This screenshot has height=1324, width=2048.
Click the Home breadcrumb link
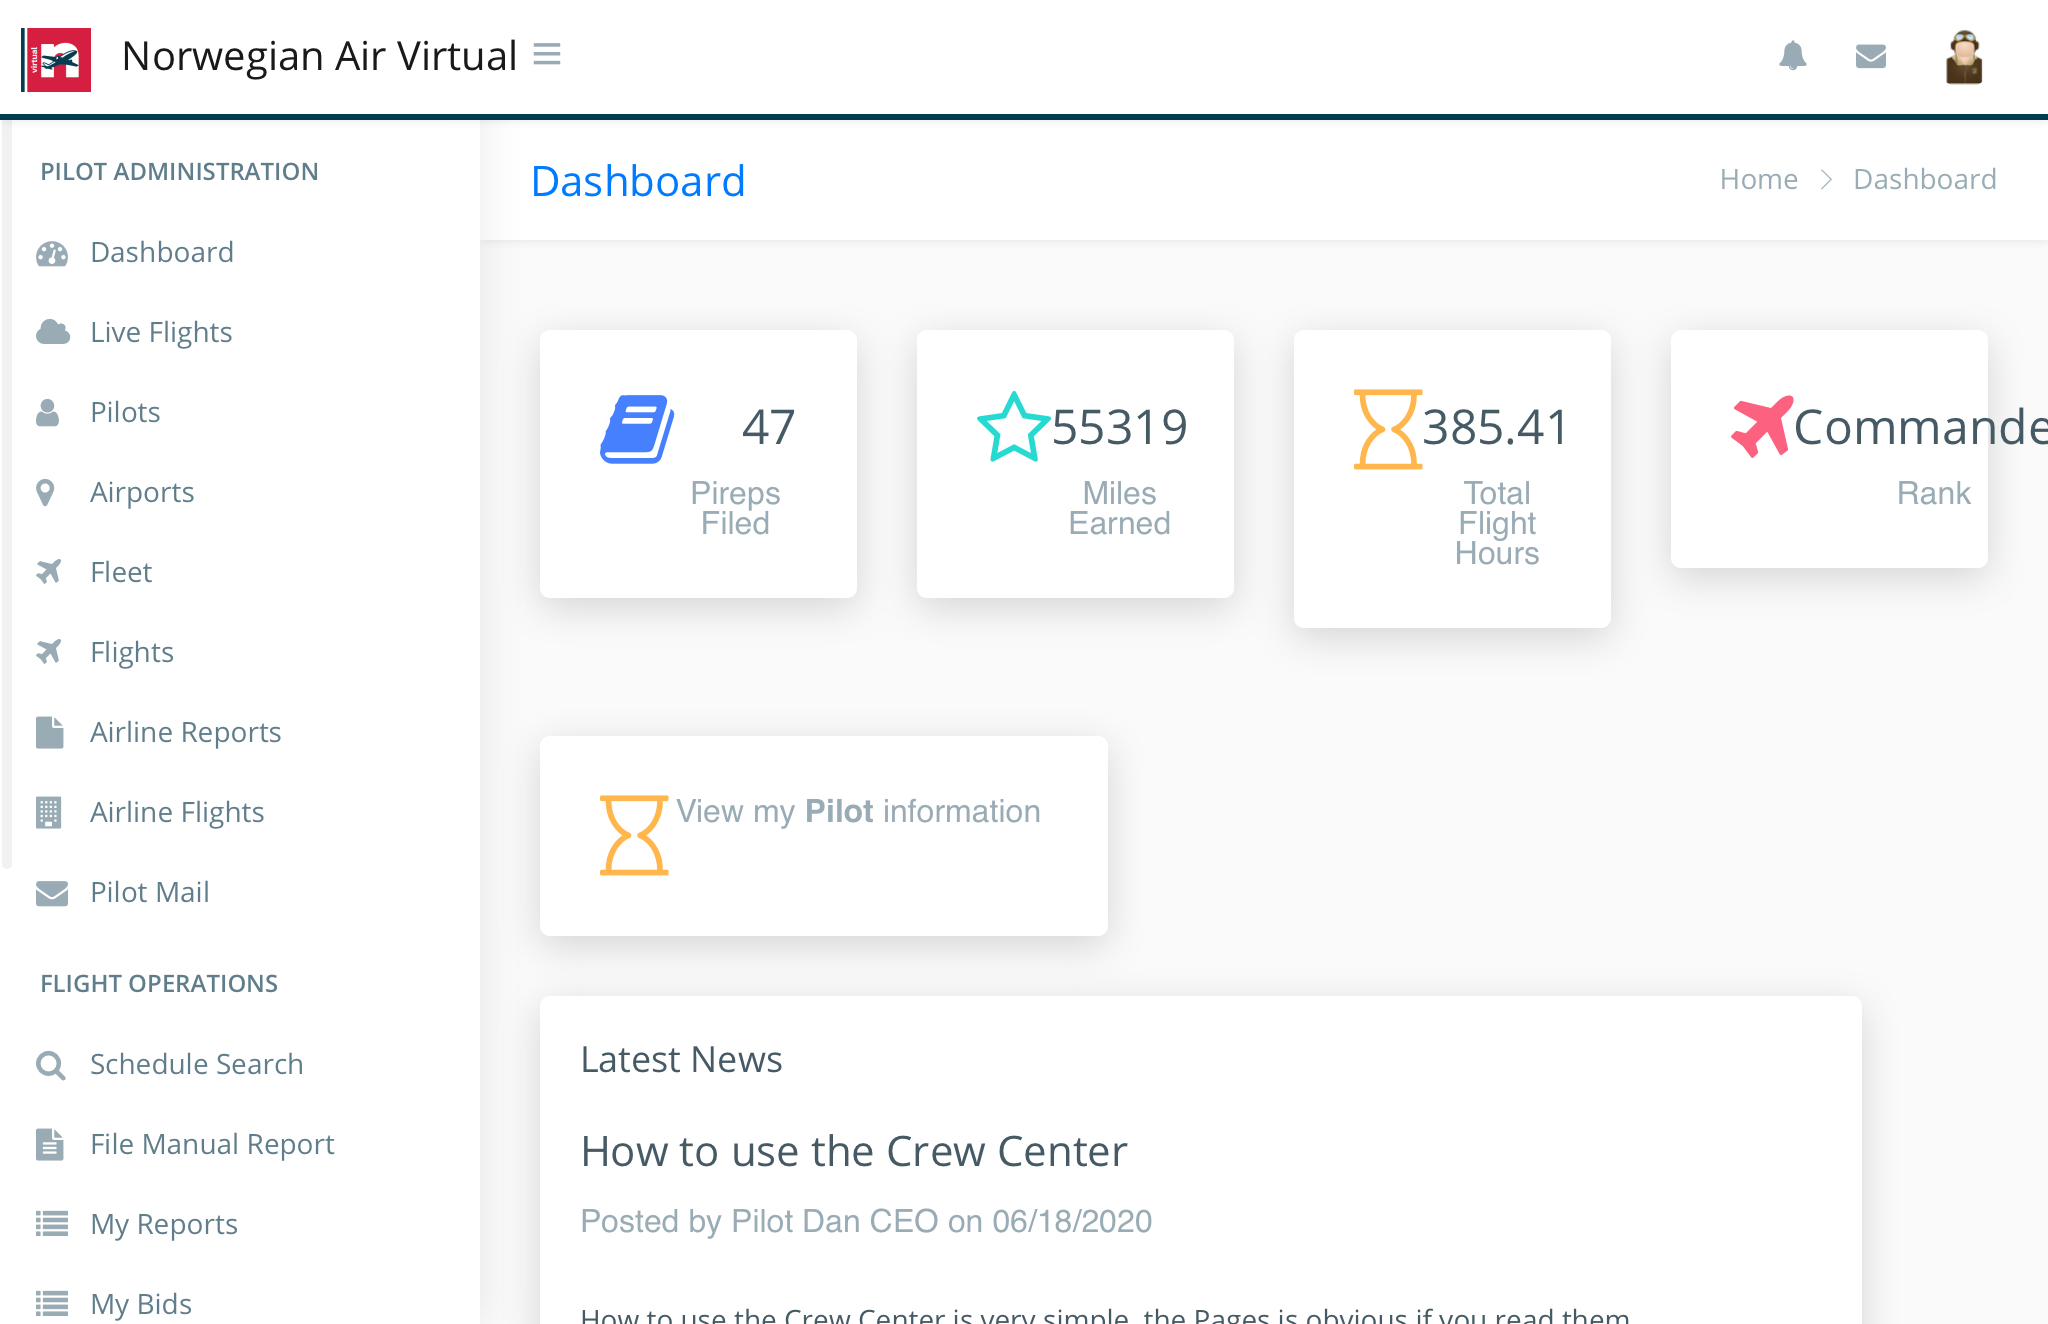tap(1758, 179)
